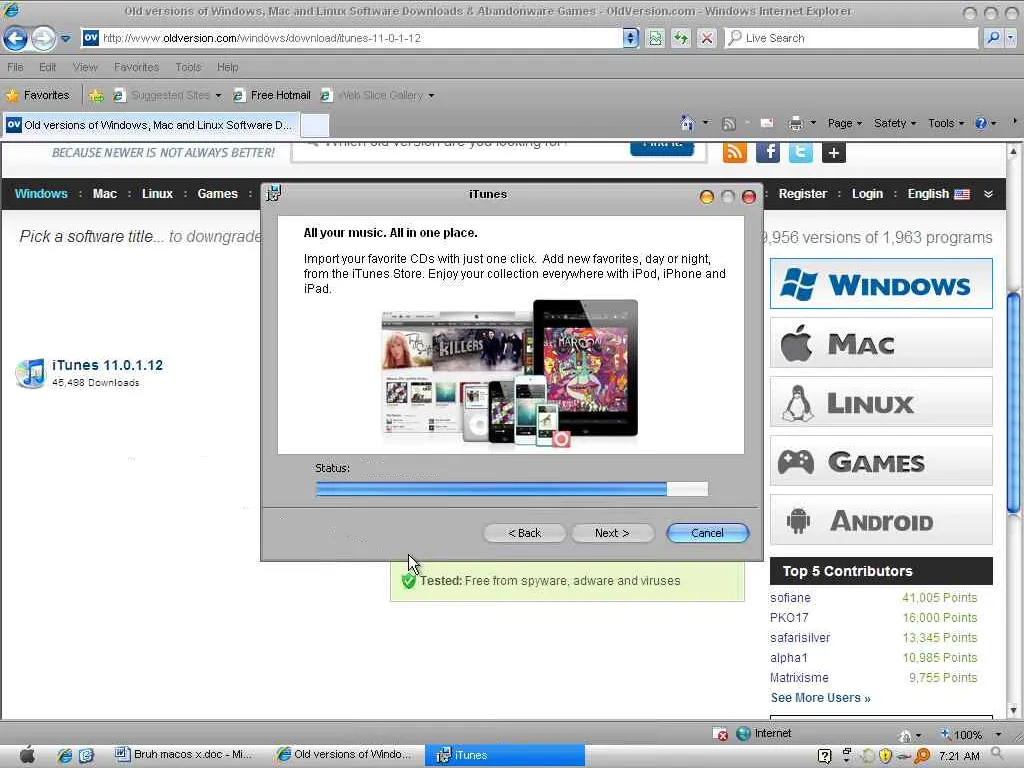Click Cancel in the iTunes installer
The image size is (1024, 768).
pyautogui.click(x=707, y=533)
